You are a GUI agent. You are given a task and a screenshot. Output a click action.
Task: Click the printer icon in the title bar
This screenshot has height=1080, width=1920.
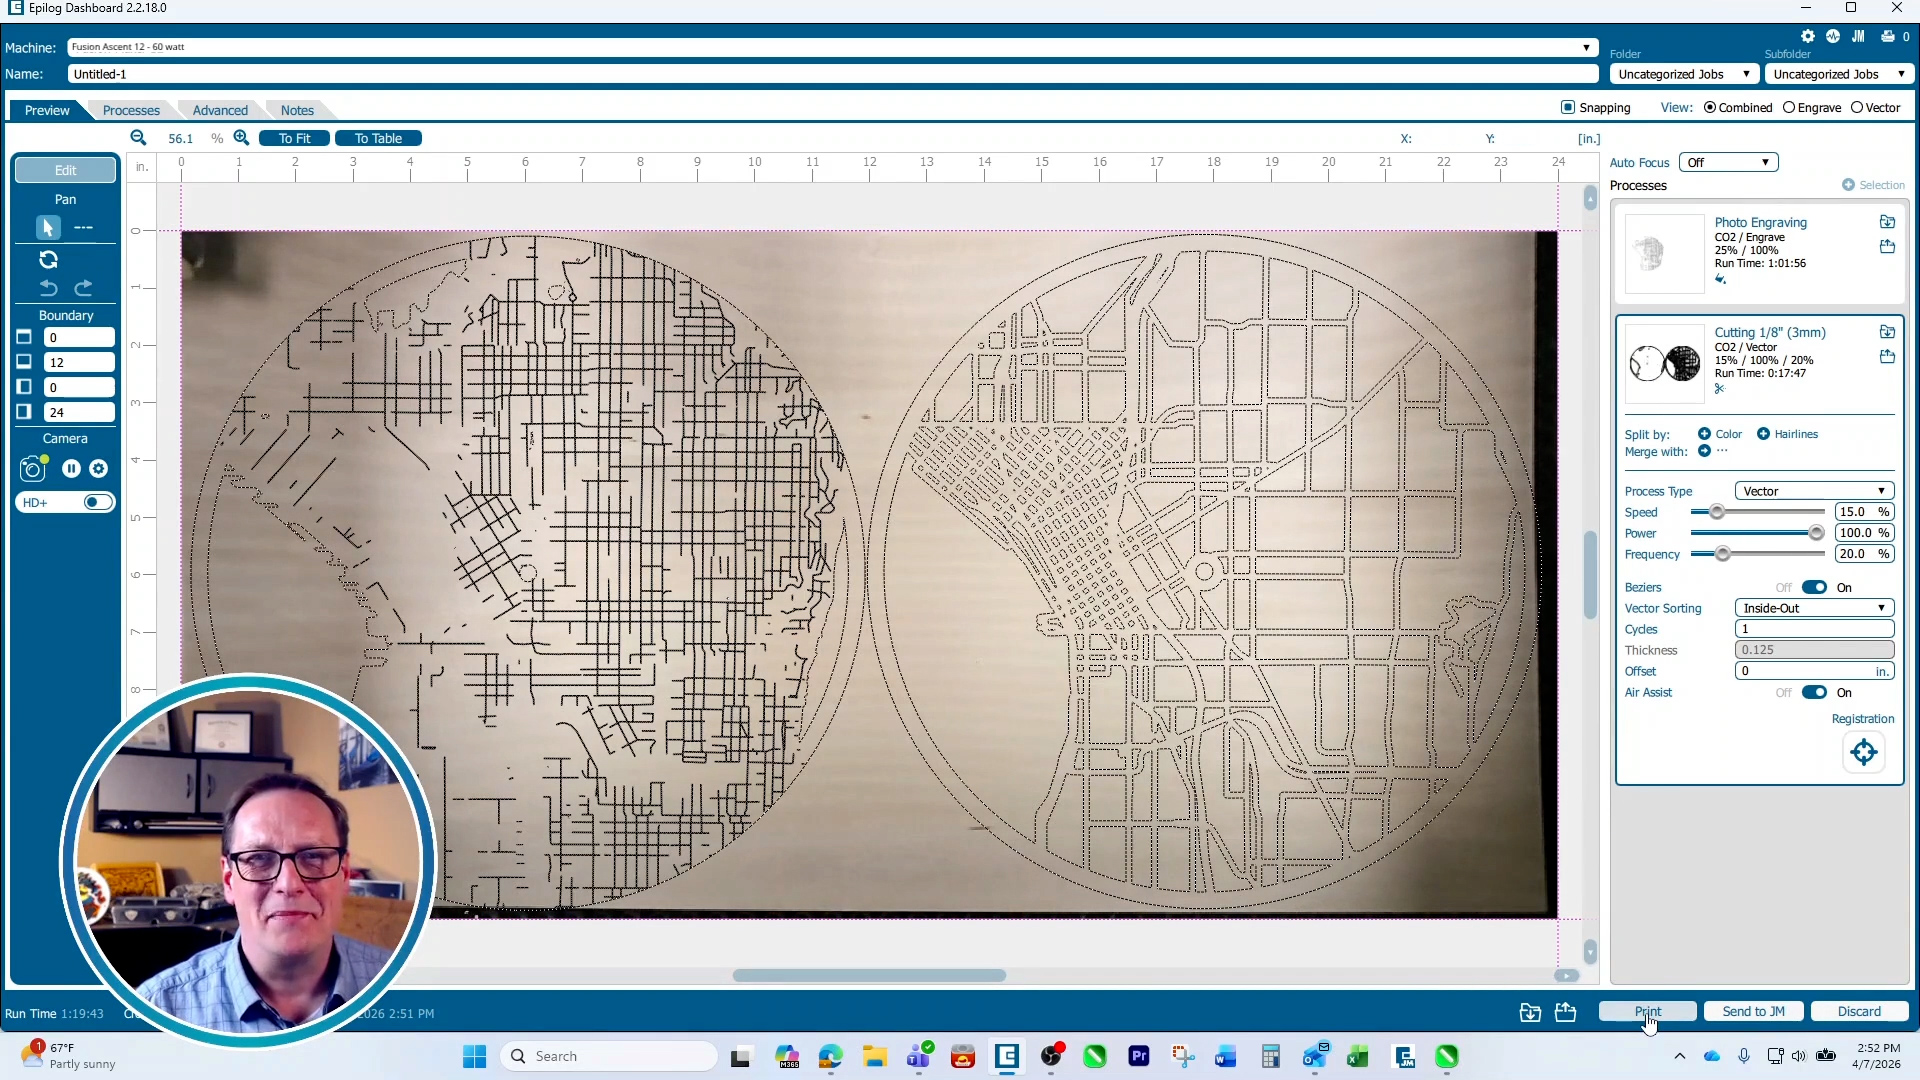(x=1886, y=35)
